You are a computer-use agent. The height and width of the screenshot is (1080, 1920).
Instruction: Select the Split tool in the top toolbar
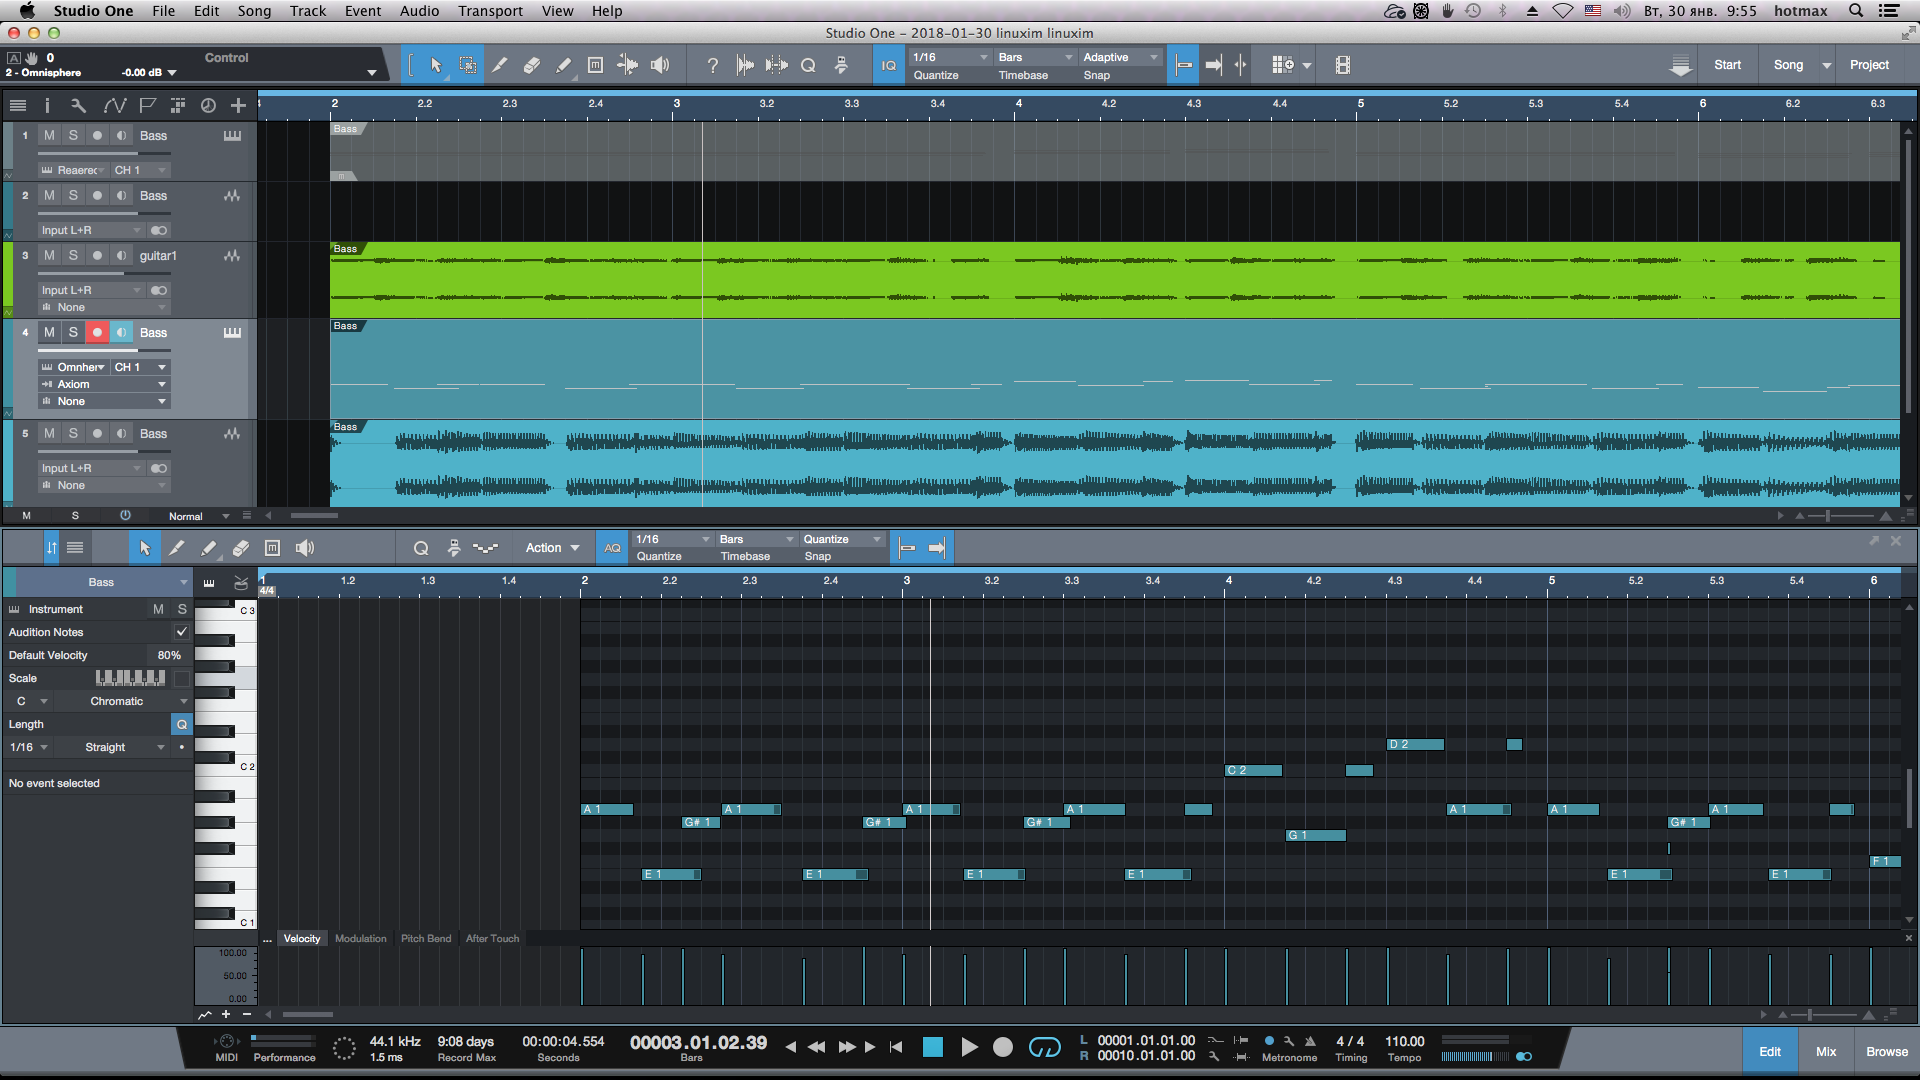click(500, 65)
